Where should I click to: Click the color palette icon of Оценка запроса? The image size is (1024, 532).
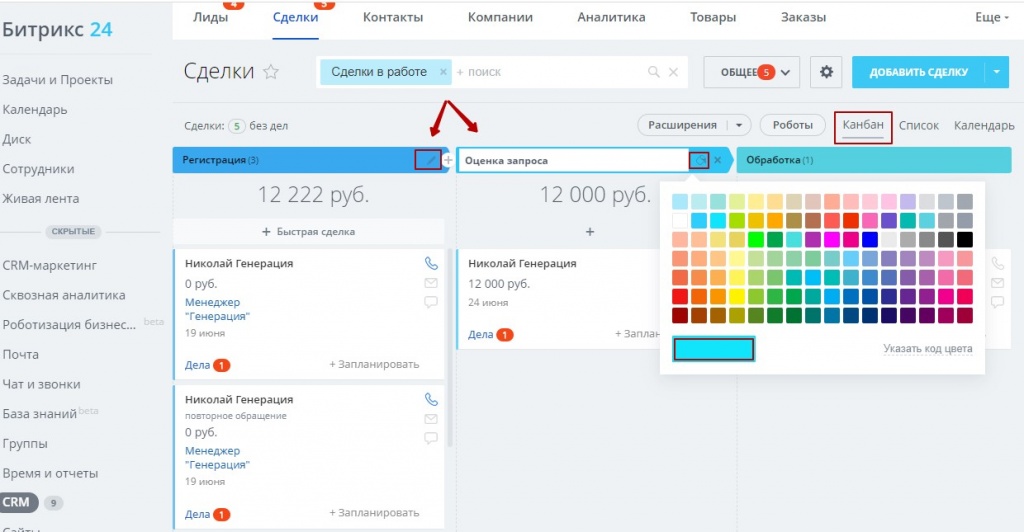pyautogui.click(x=700, y=160)
